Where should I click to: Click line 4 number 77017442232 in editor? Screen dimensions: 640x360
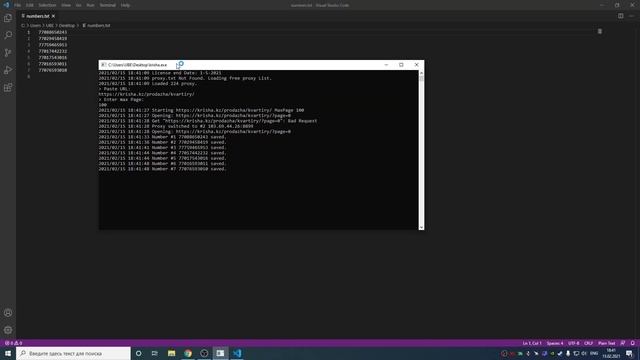(53, 51)
